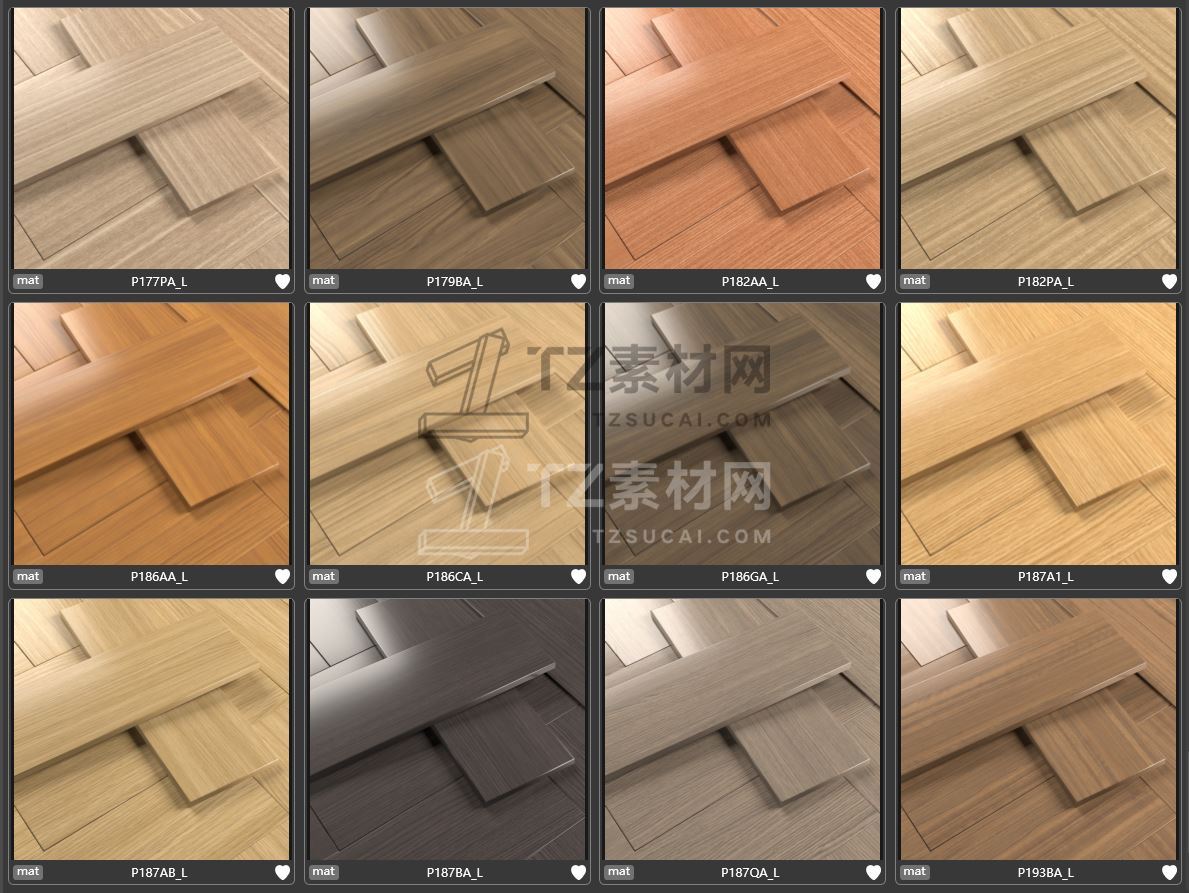Select the P187AB_L yellow wood thumbnail

coord(152,729)
